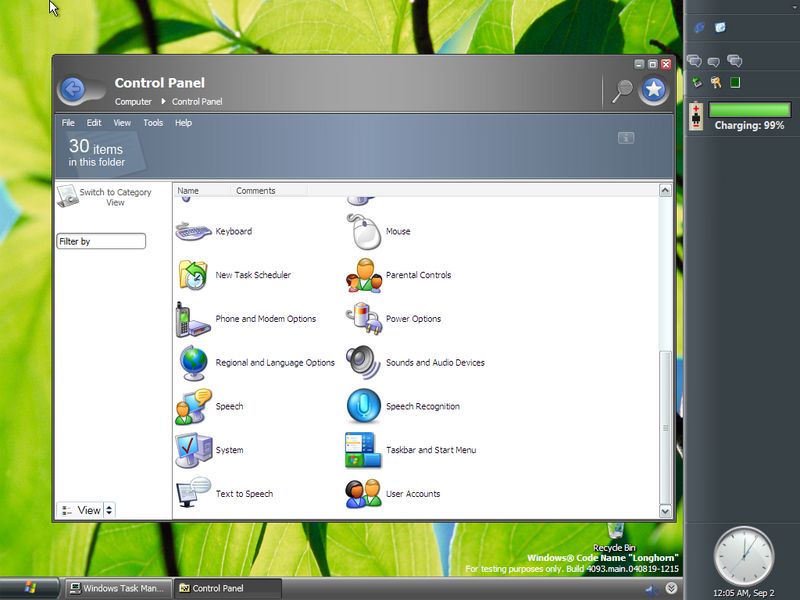Click the search magnifier icon
This screenshot has height=600, width=800.
(x=622, y=90)
